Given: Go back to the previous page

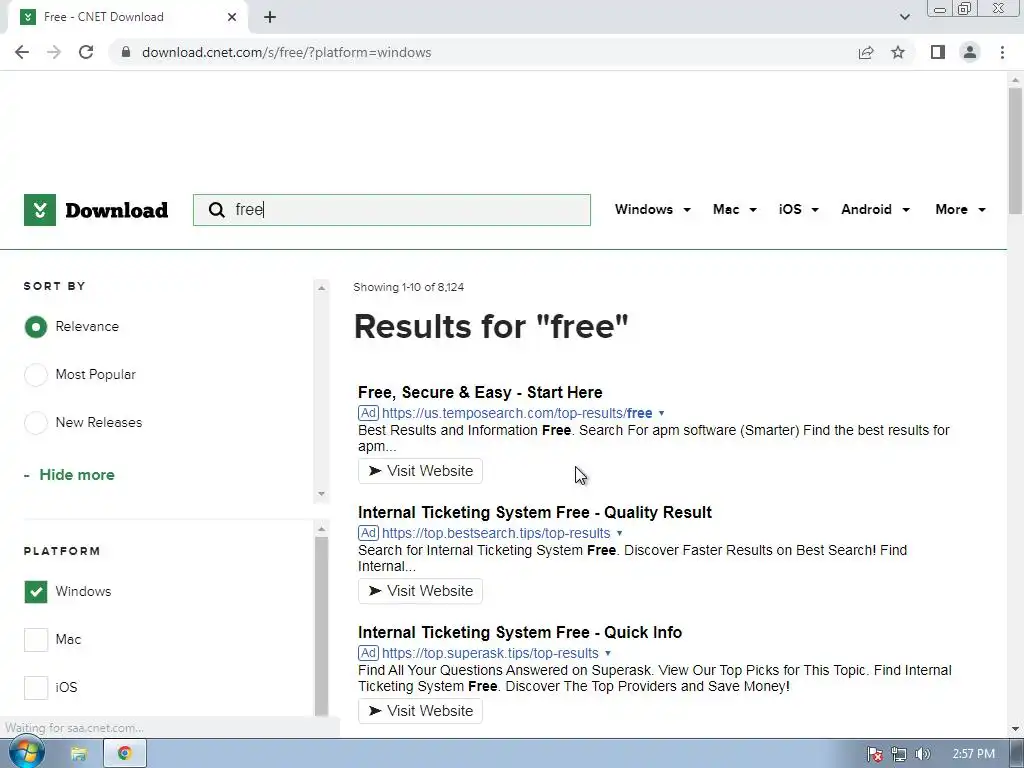Looking at the screenshot, I should (x=22, y=52).
